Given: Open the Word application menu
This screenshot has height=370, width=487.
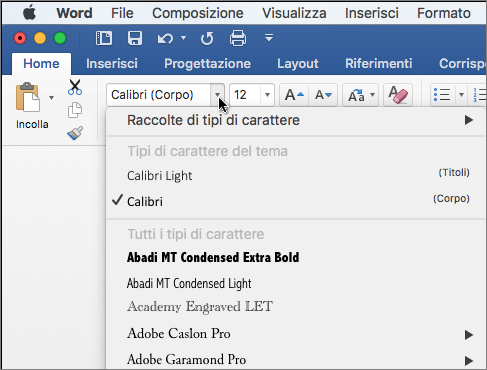Looking at the screenshot, I should pyautogui.click(x=74, y=13).
